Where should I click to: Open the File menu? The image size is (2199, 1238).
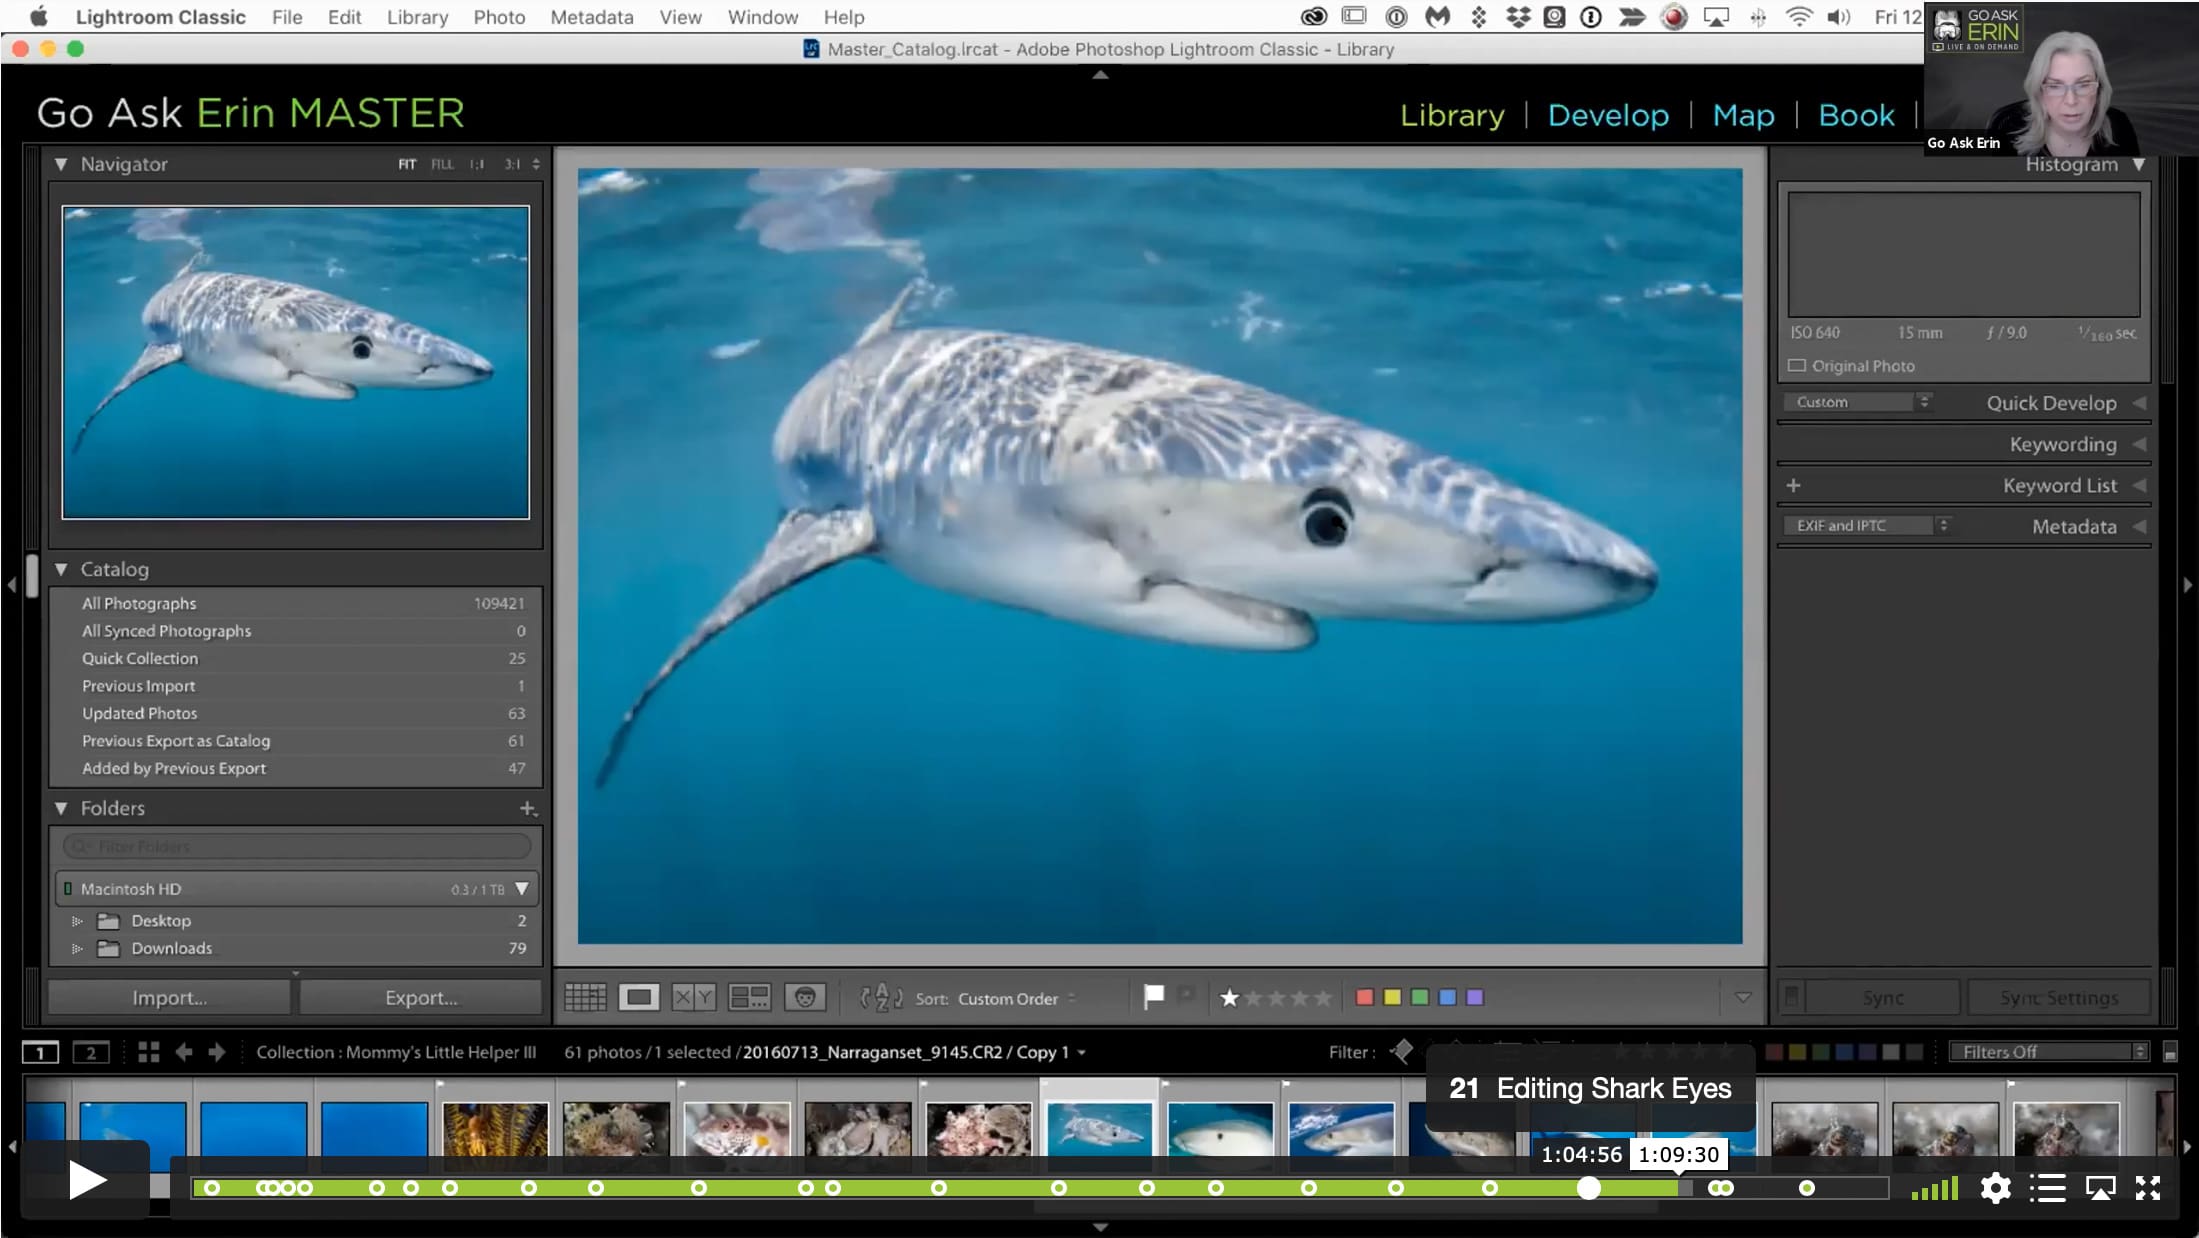[x=287, y=17]
